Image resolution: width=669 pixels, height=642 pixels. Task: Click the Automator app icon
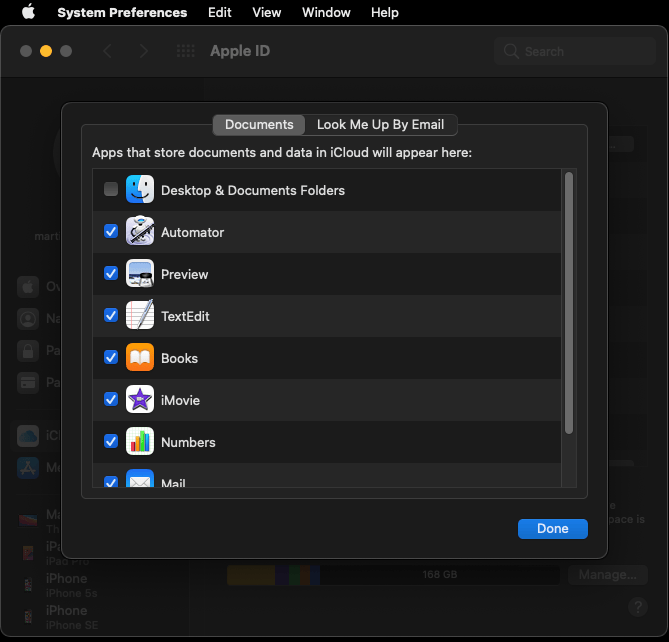pyautogui.click(x=140, y=231)
